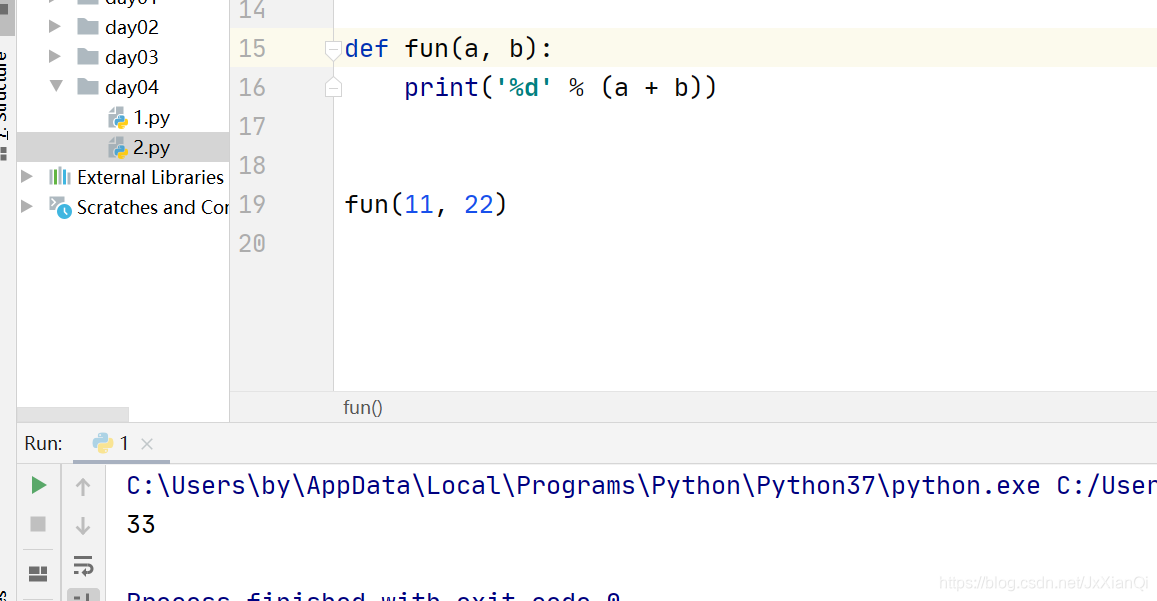Click the down arrow in Run toolbar
This screenshot has width=1157, height=601.
coord(83,526)
